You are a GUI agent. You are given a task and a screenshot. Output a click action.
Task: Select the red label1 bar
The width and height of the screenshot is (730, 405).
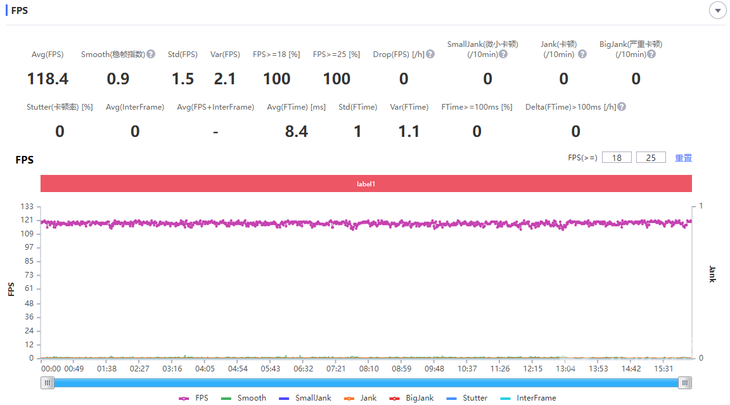[366, 184]
